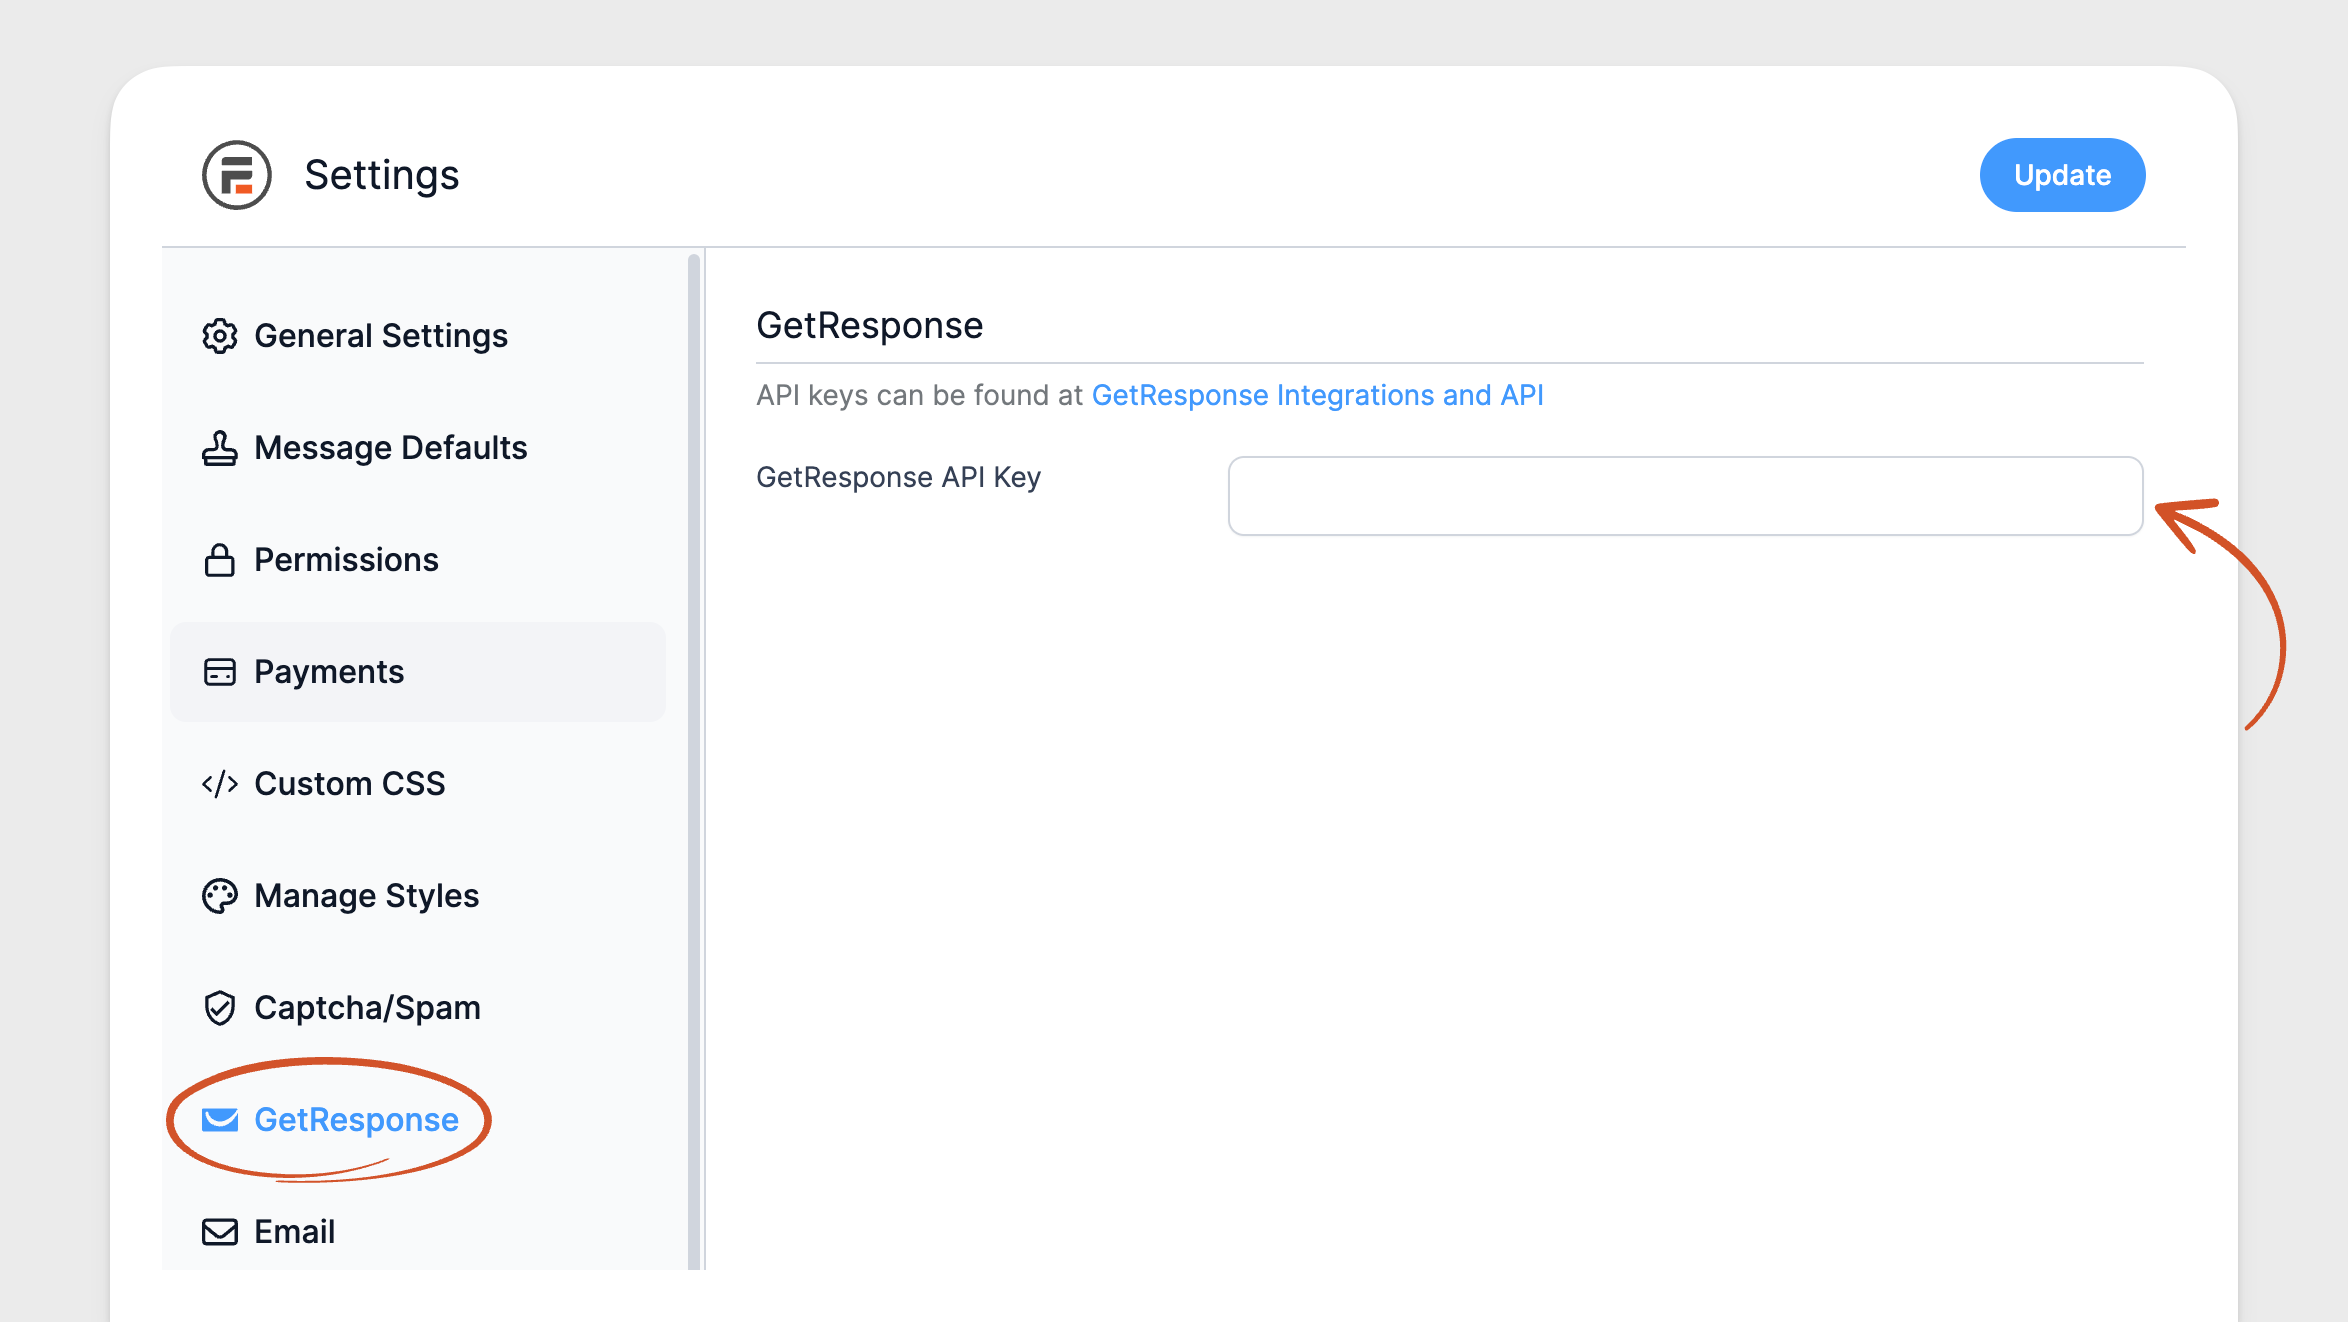Go to Permissions settings
Viewport: 2348px width, 1322px height.
pos(418,560)
